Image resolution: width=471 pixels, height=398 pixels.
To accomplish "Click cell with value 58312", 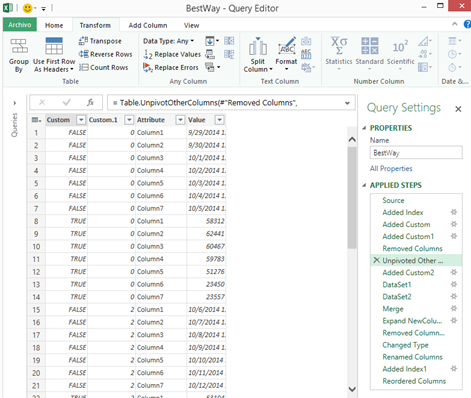I will [206, 221].
